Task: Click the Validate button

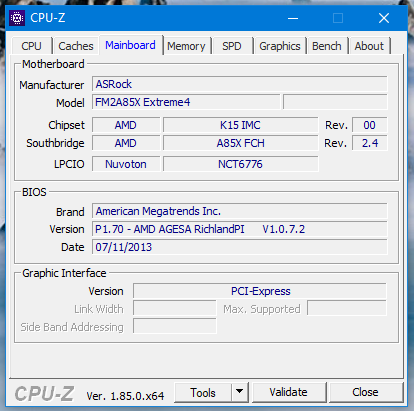Action: click(x=289, y=392)
